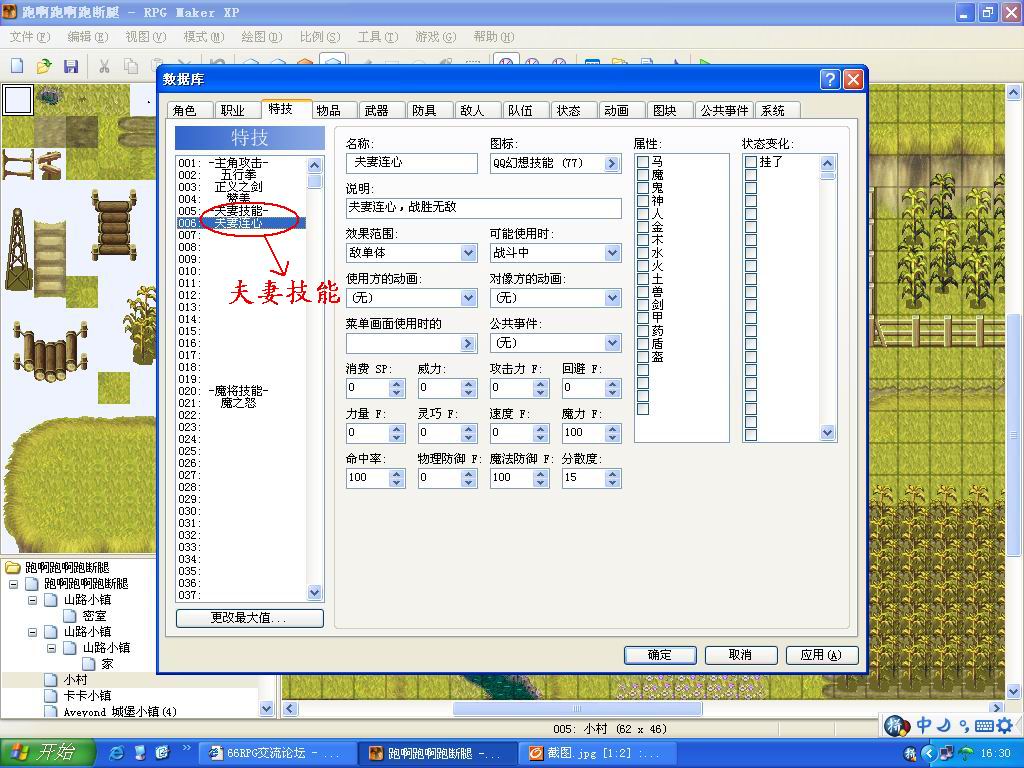Click the Windows 开始 start button

tap(48, 753)
